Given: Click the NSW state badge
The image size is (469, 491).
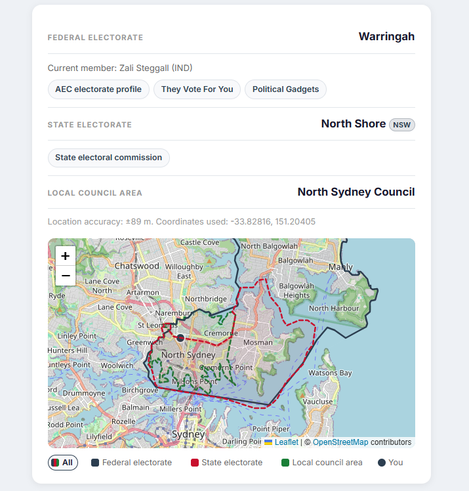Looking at the screenshot, I should 402,125.
